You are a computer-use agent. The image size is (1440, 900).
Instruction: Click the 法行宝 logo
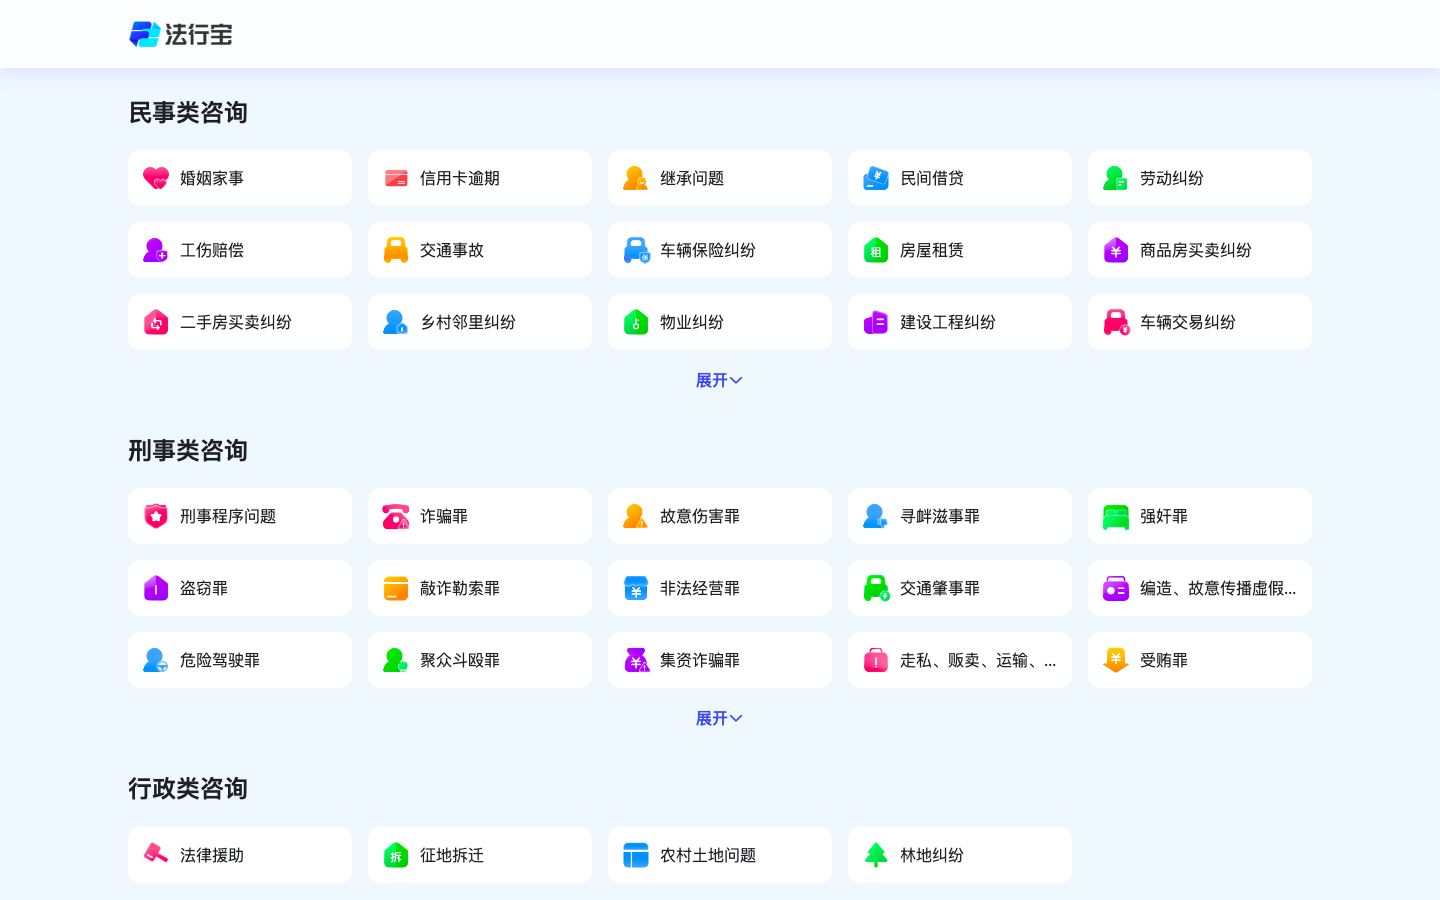click(x=180, y=33)
